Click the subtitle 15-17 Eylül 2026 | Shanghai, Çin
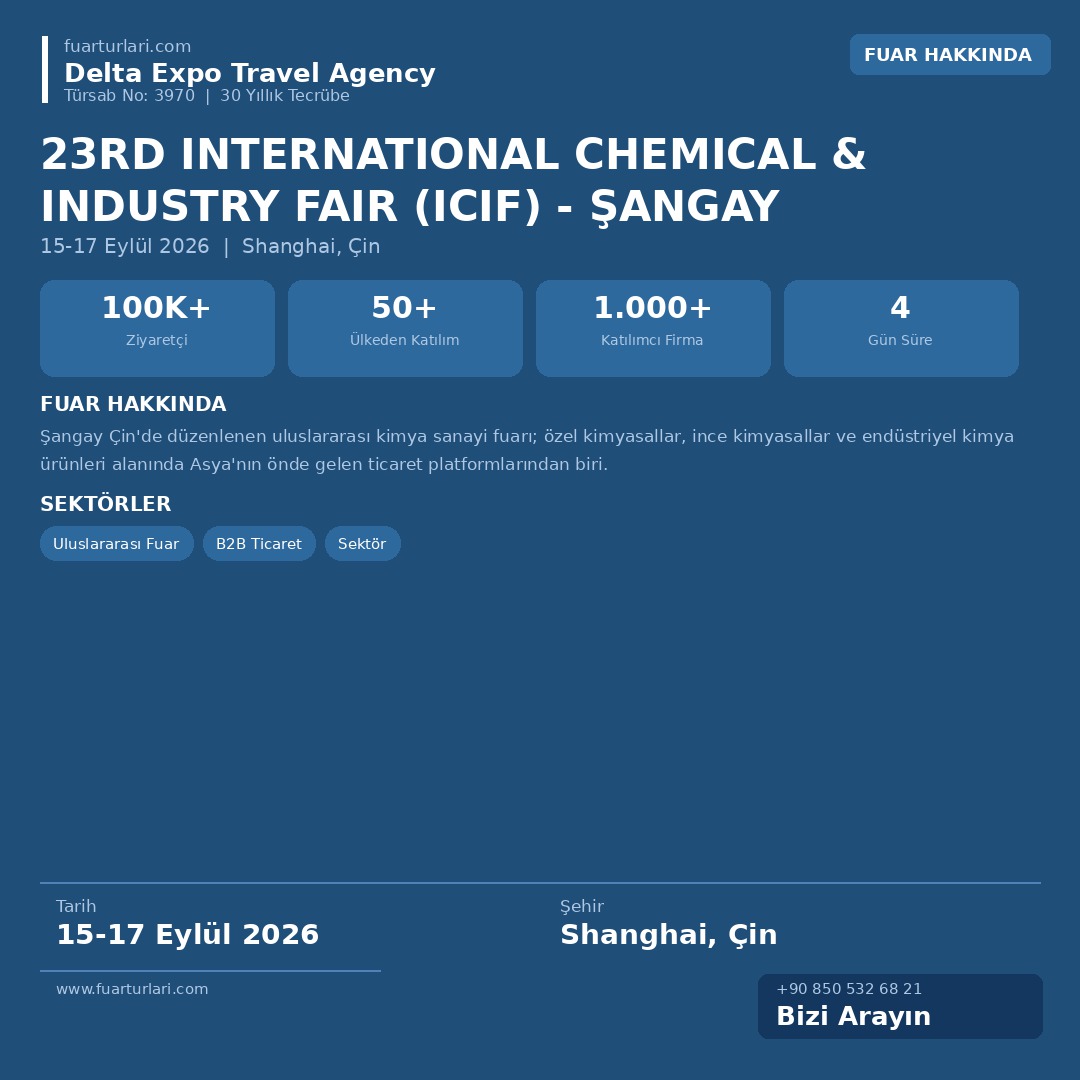Viewport: 1080px width, 1080px height. click(210, 247)
